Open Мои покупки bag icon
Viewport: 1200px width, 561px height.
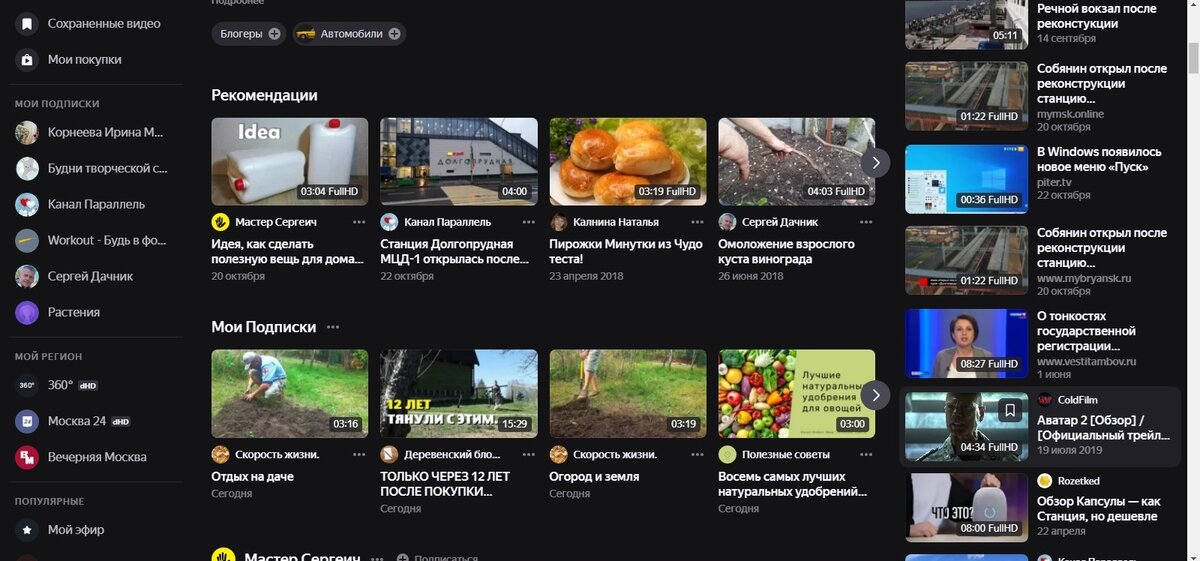tap(27, 59)
